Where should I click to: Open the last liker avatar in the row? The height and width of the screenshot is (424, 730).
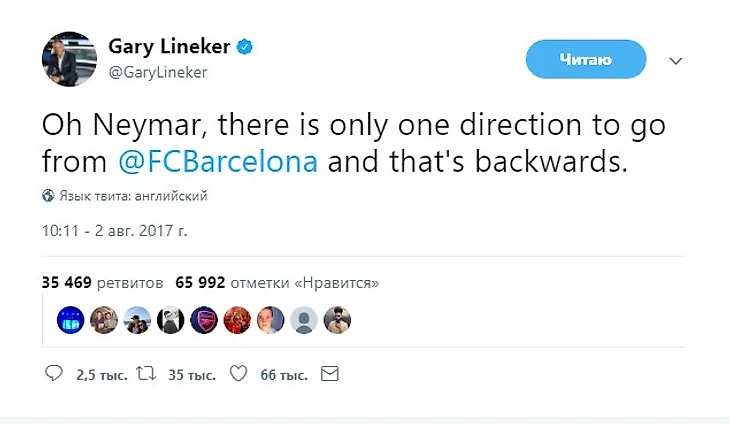(x=338, y=319)
